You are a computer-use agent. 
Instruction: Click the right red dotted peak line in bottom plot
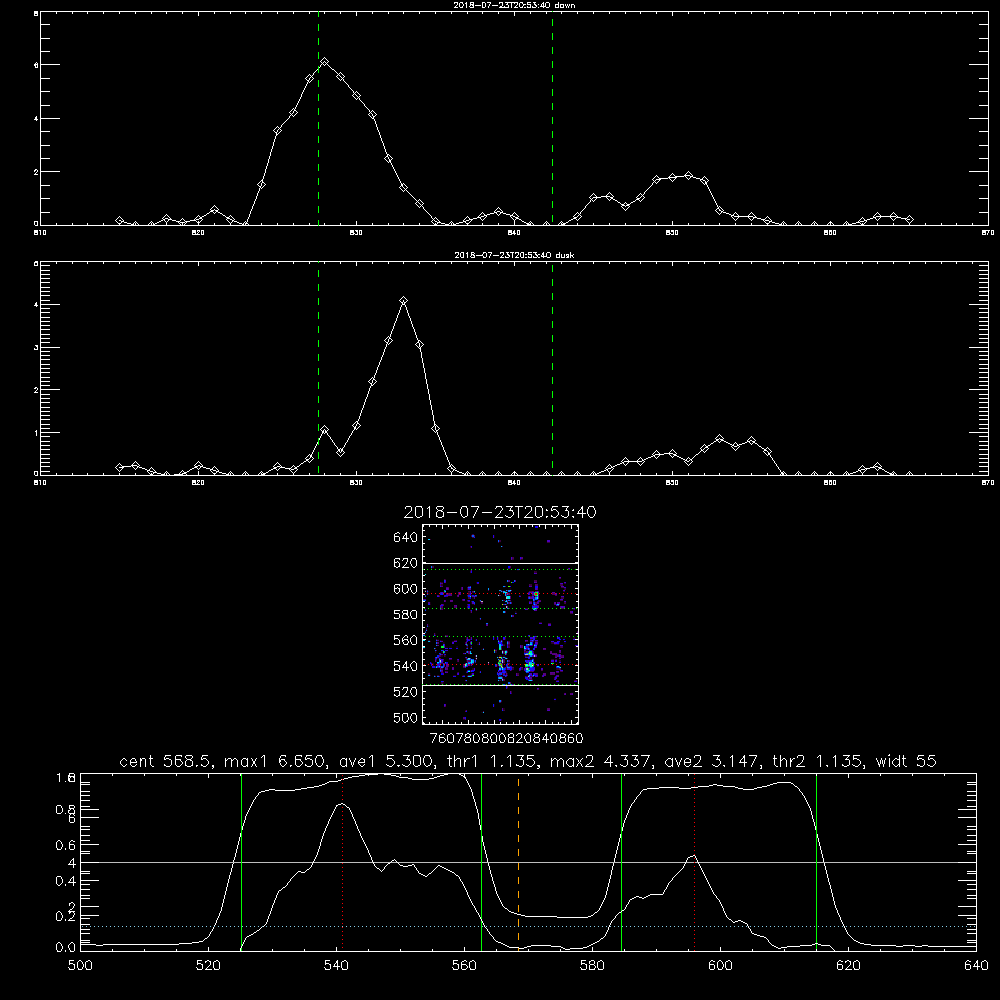point(694,862)
